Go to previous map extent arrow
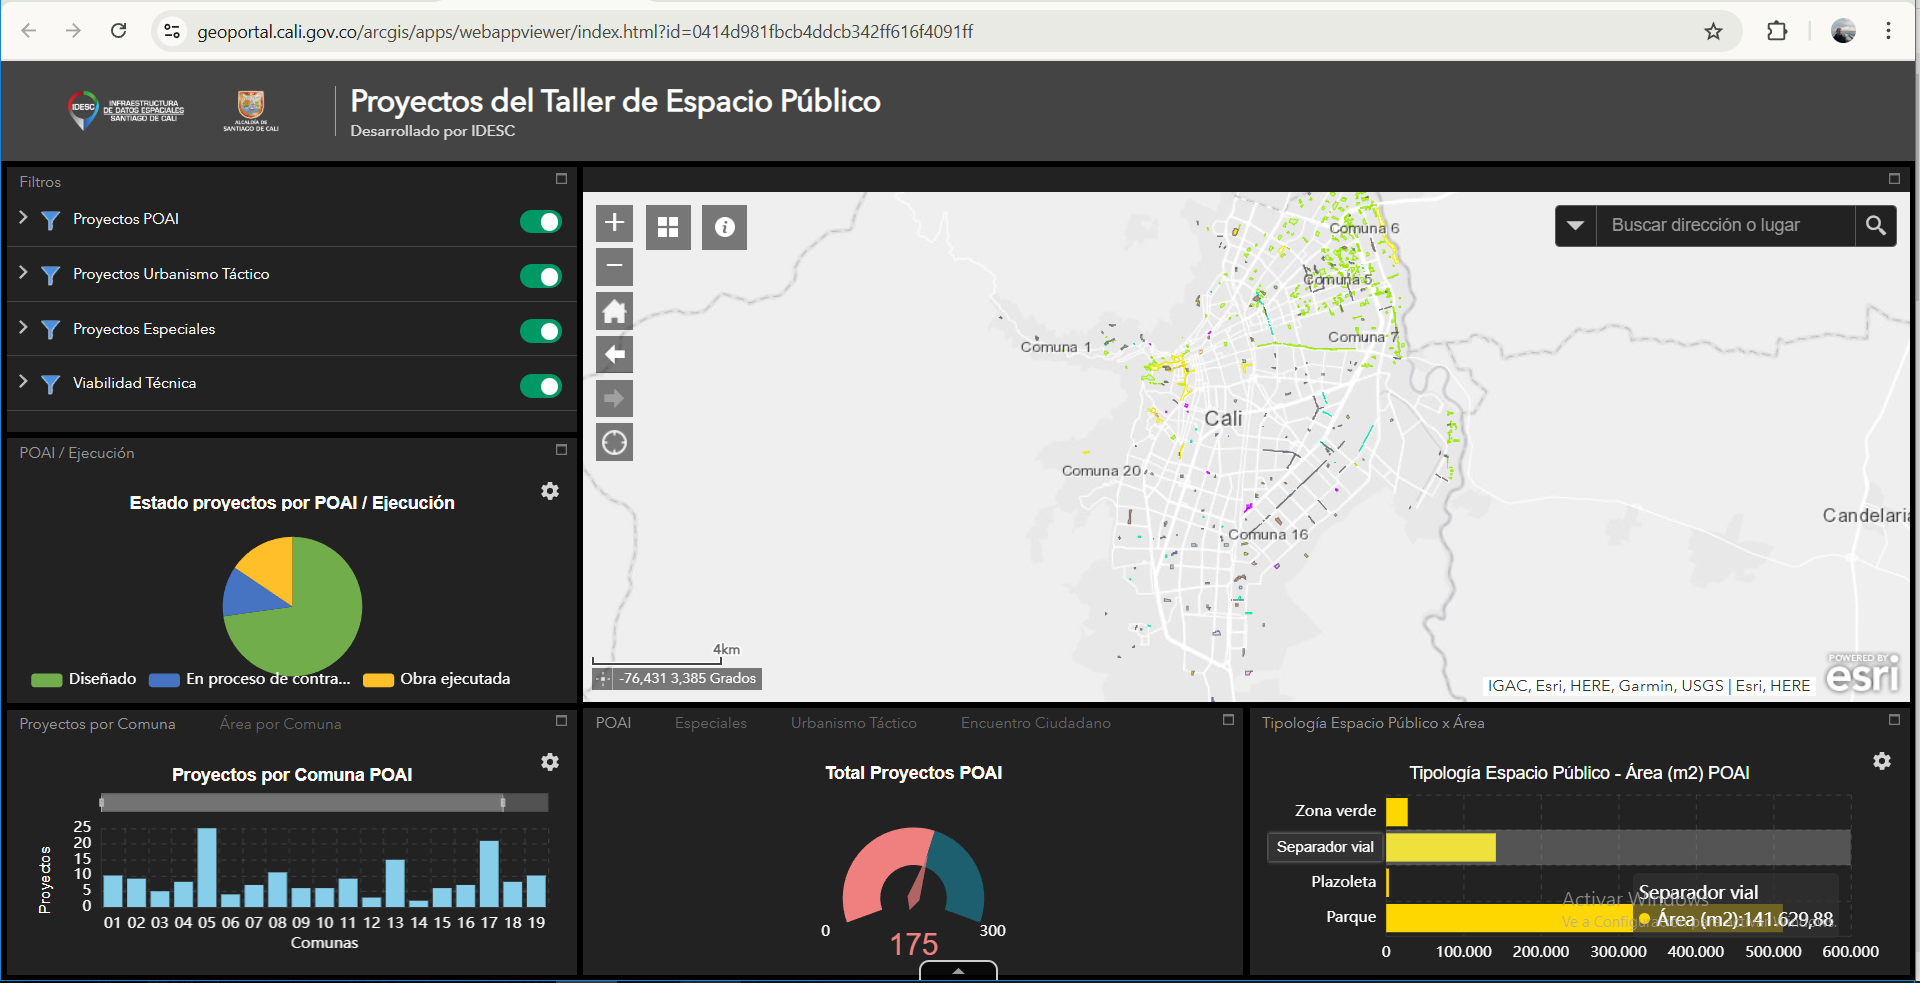This screenshot has width=1920, height=983. tap(614, 354)
